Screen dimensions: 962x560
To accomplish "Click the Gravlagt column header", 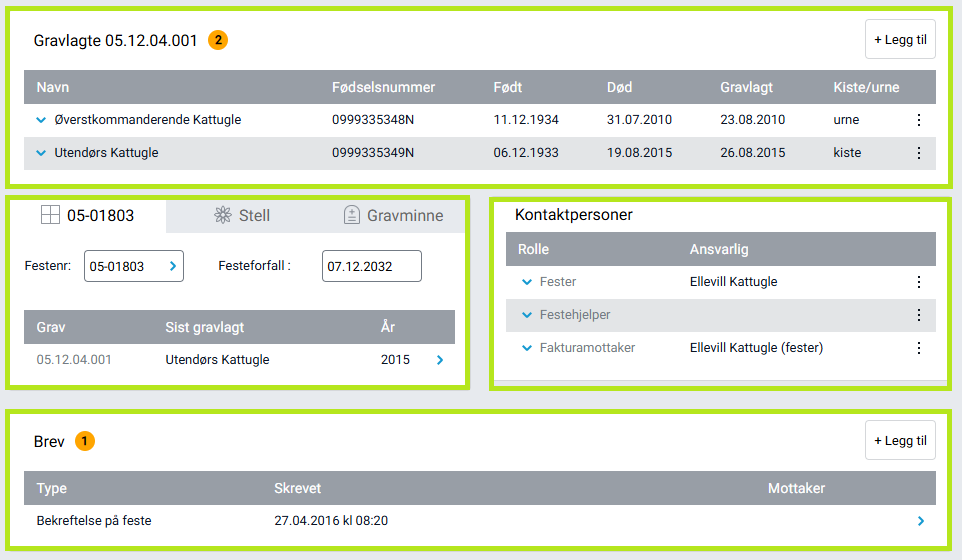I will pos(746,87).
